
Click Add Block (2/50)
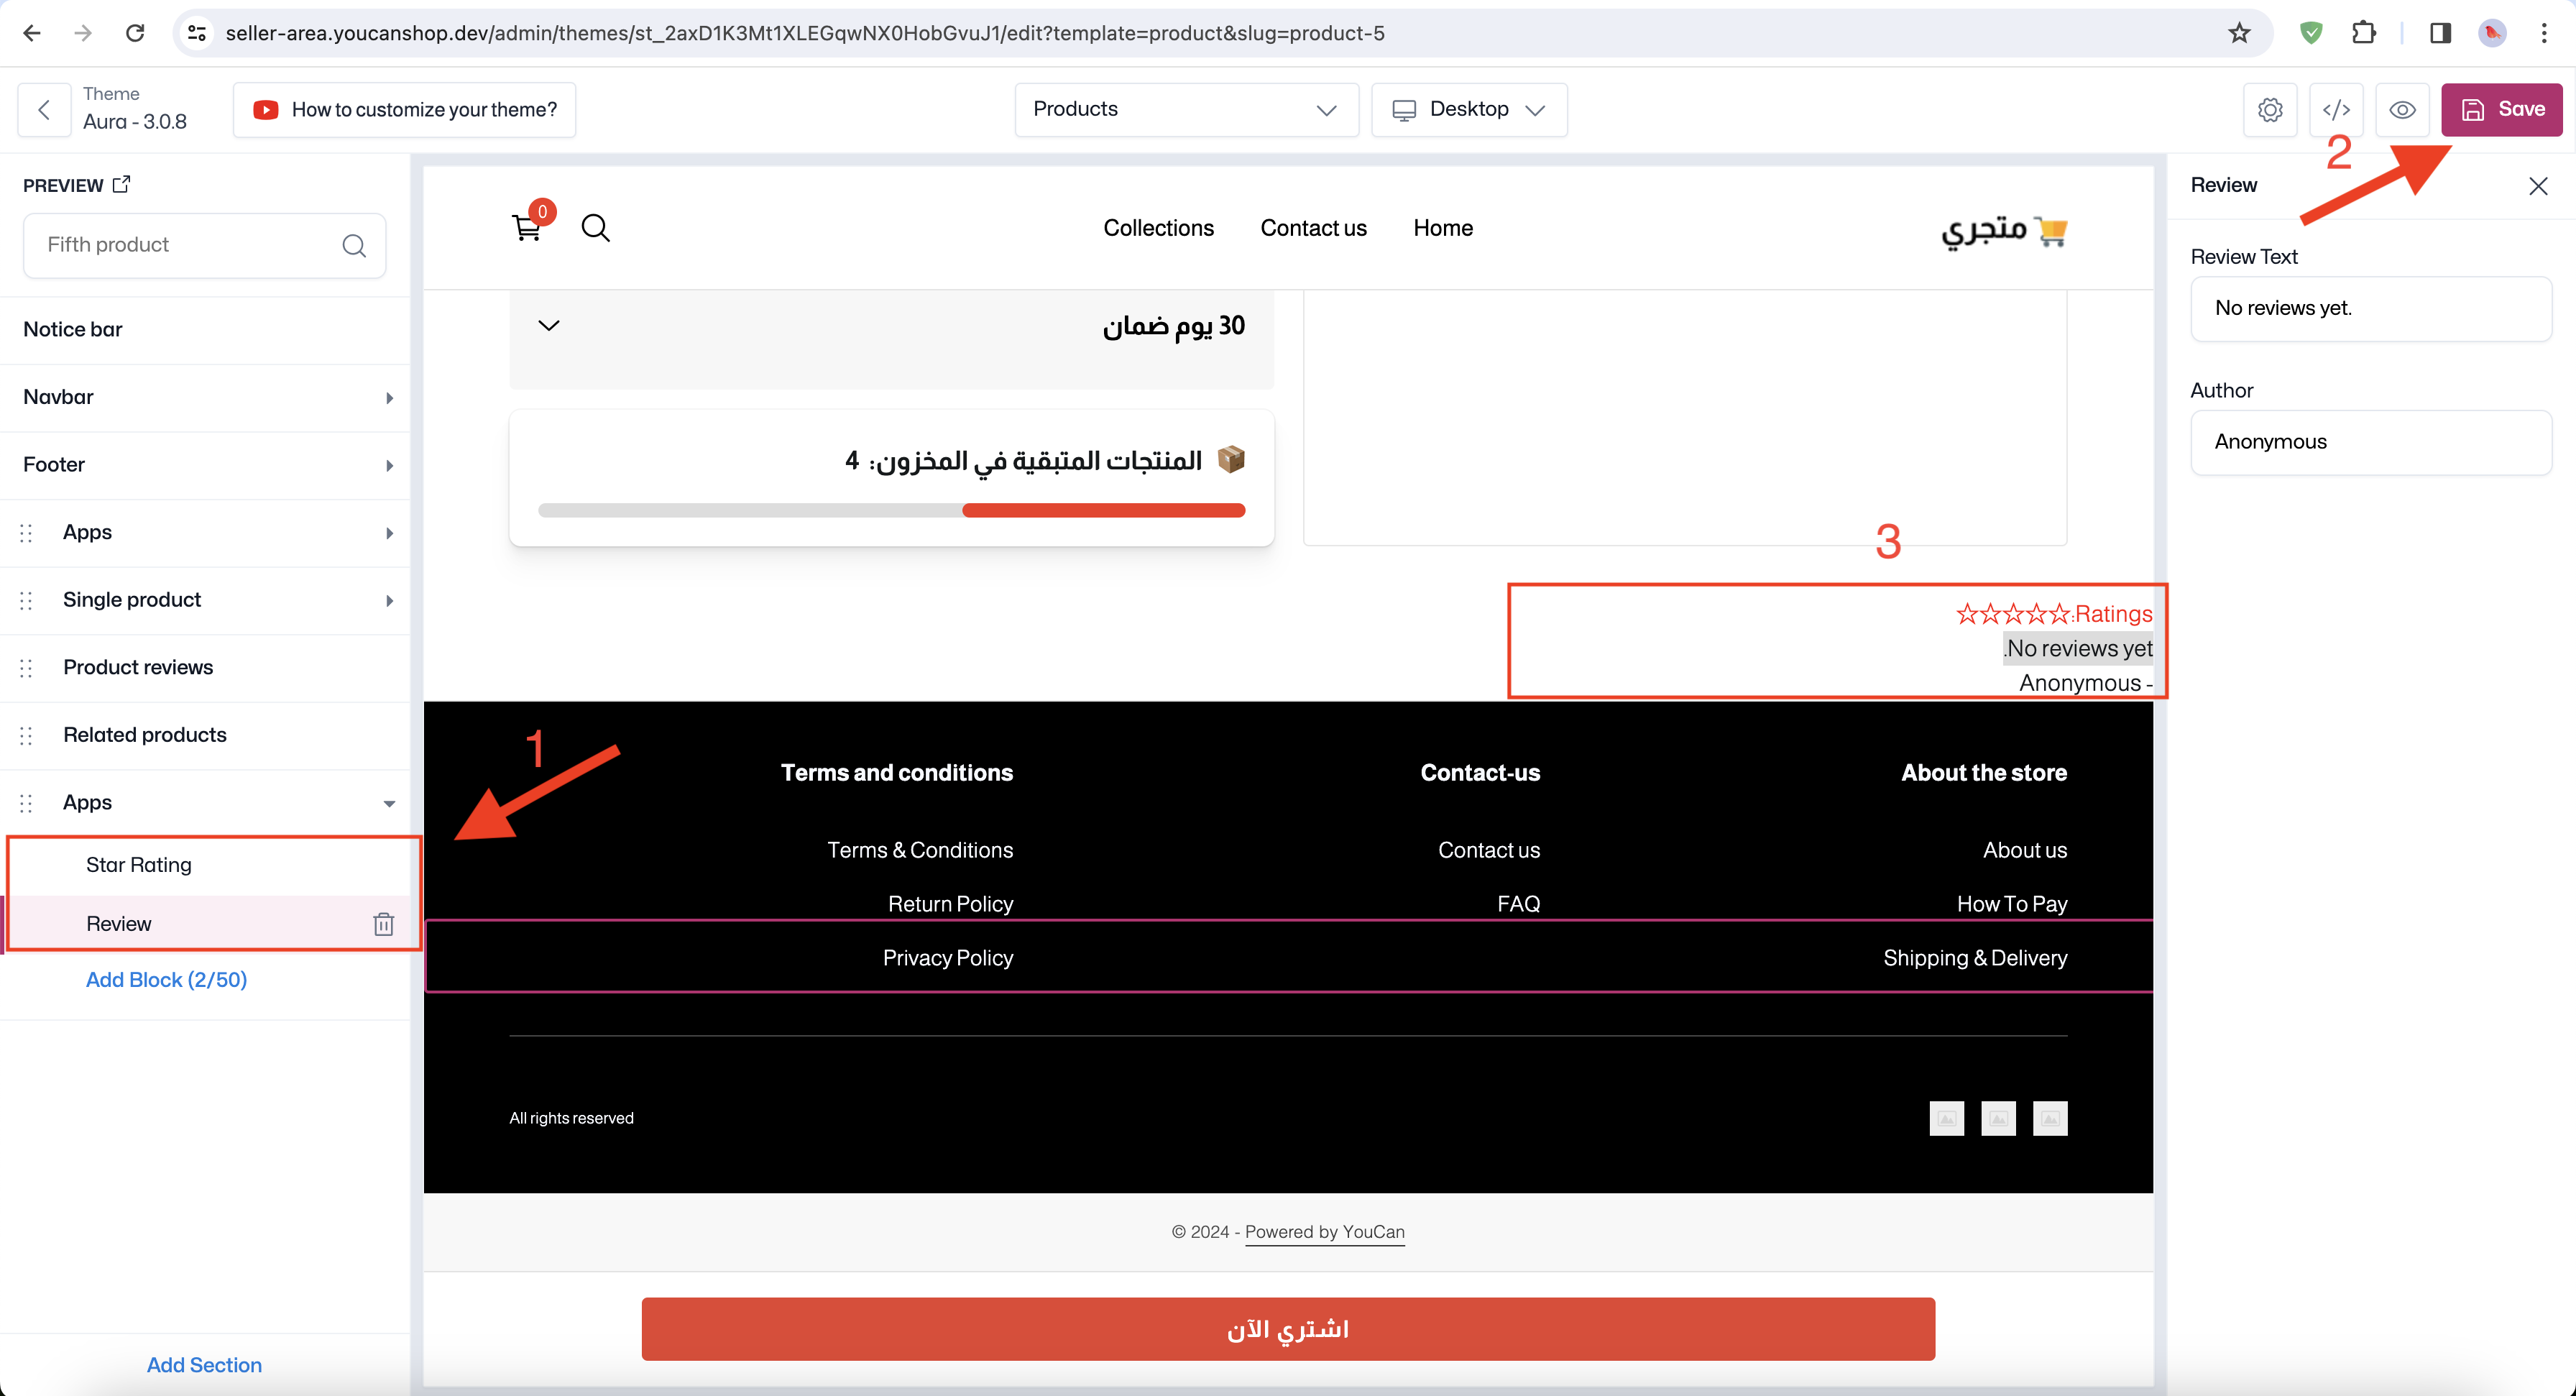[x=166, y=980]
